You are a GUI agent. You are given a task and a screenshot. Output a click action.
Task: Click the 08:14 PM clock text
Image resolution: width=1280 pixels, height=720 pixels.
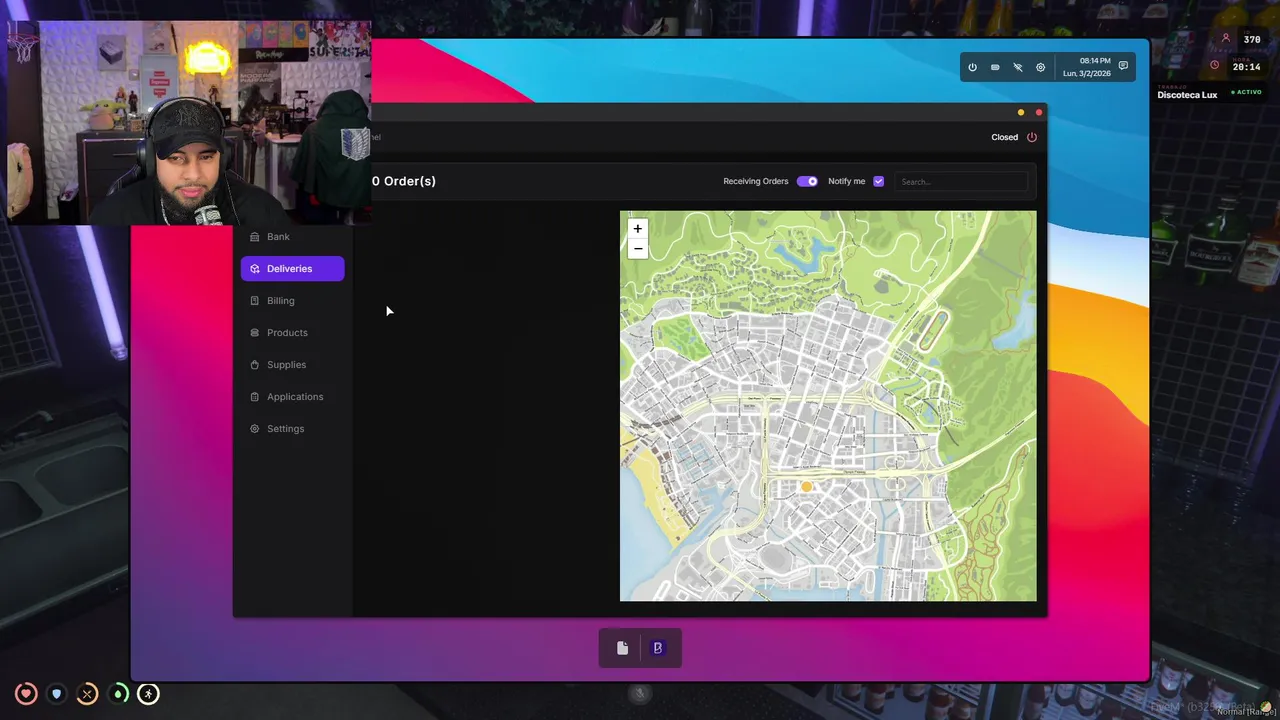[1094, 61]
